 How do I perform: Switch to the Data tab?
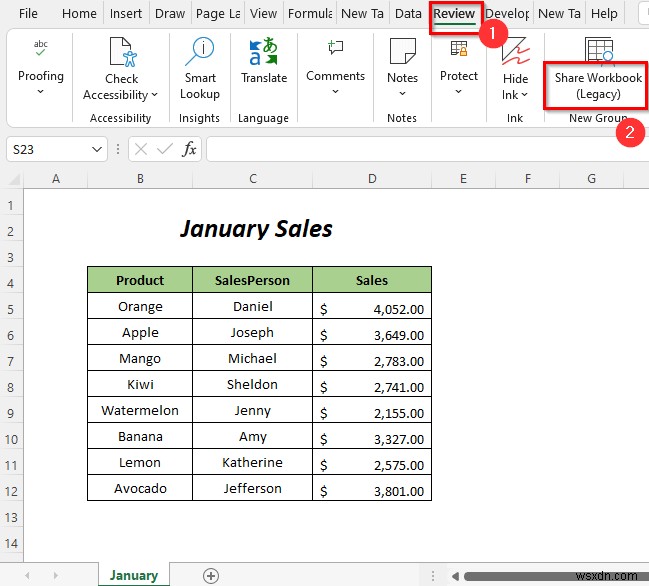tap(408, 14)
